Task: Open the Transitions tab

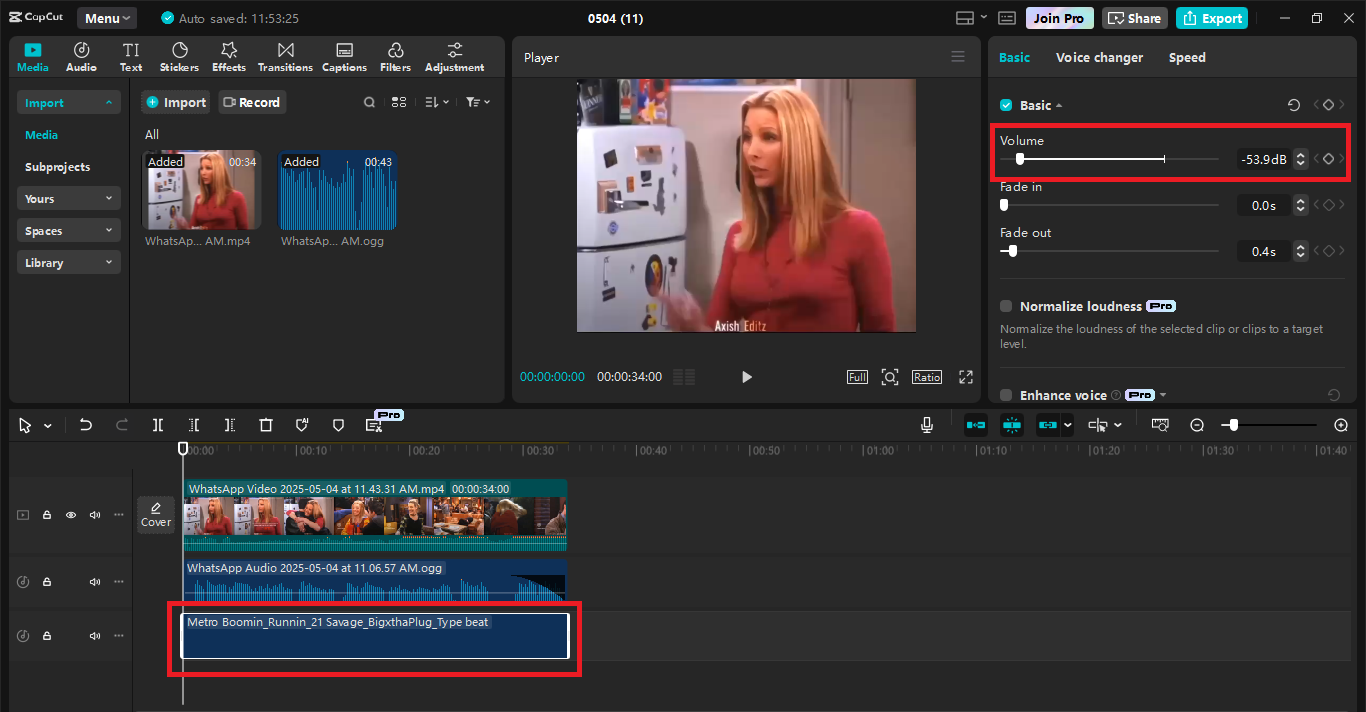Action: [285, 57]
